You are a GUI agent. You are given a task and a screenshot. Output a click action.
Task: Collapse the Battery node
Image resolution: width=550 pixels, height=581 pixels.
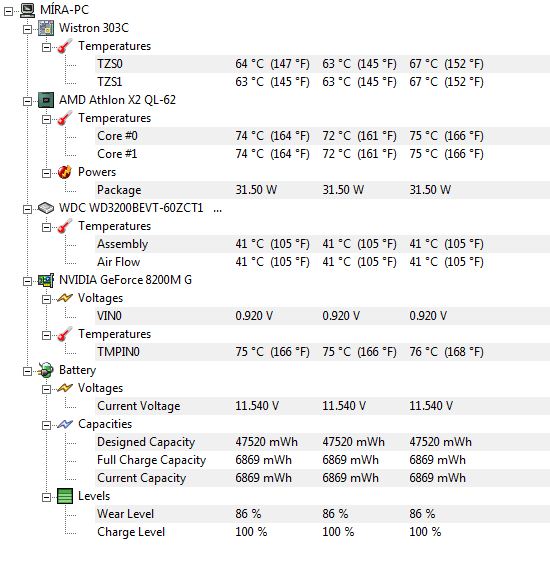(27, 372)
